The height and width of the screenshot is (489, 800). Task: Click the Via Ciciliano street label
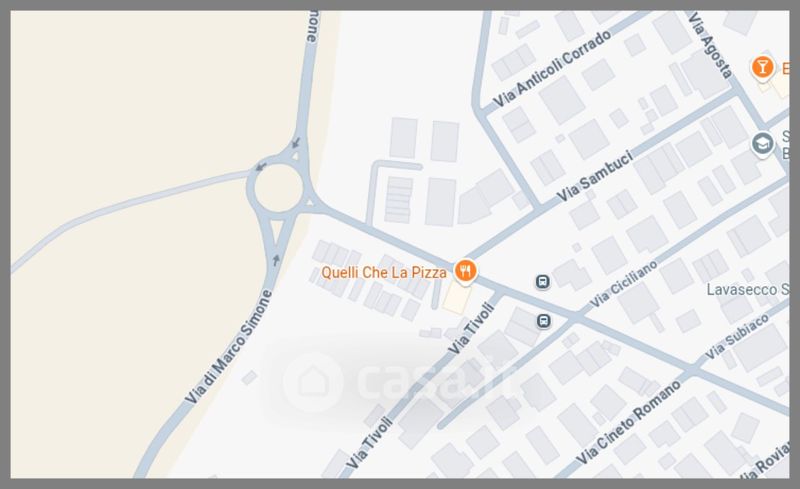pyautogui.click(x=623, y=284)
